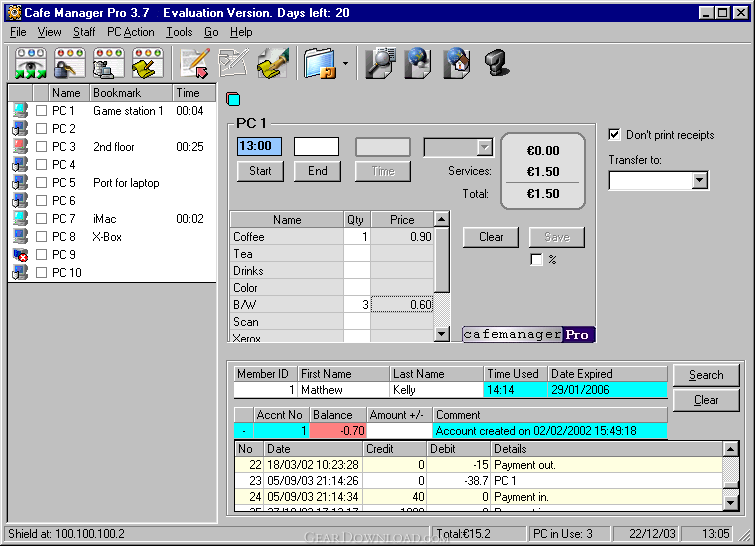Viewport: 755px width, 546px height.
Task: Click the black question mark help icon
Action: (x=496, y=63)
